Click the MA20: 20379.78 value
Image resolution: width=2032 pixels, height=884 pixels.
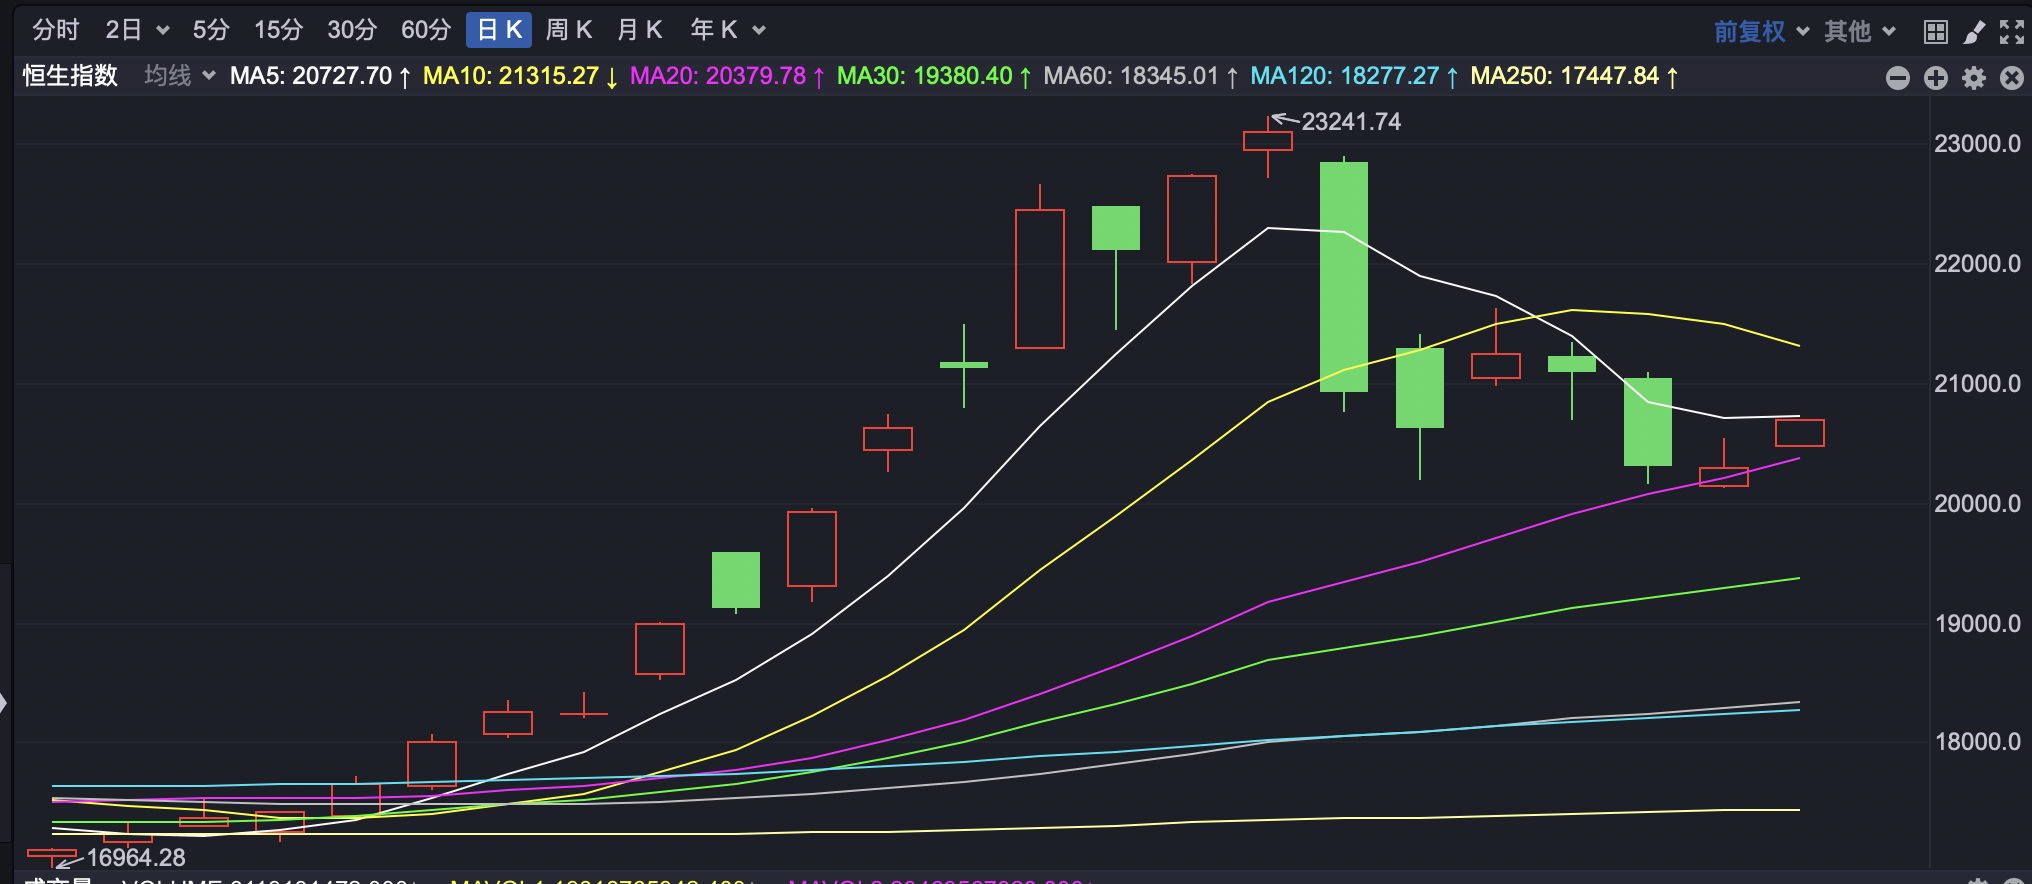728,76
